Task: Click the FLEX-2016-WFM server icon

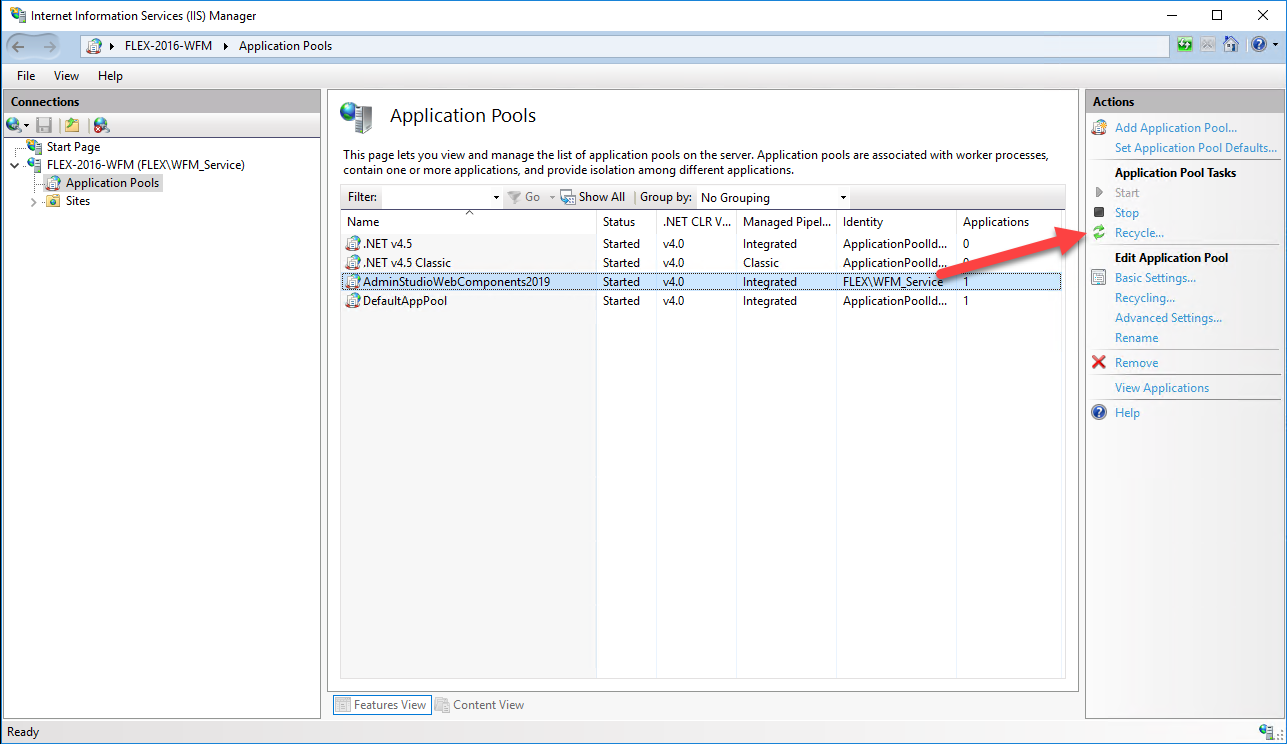Action: (35, 164)
